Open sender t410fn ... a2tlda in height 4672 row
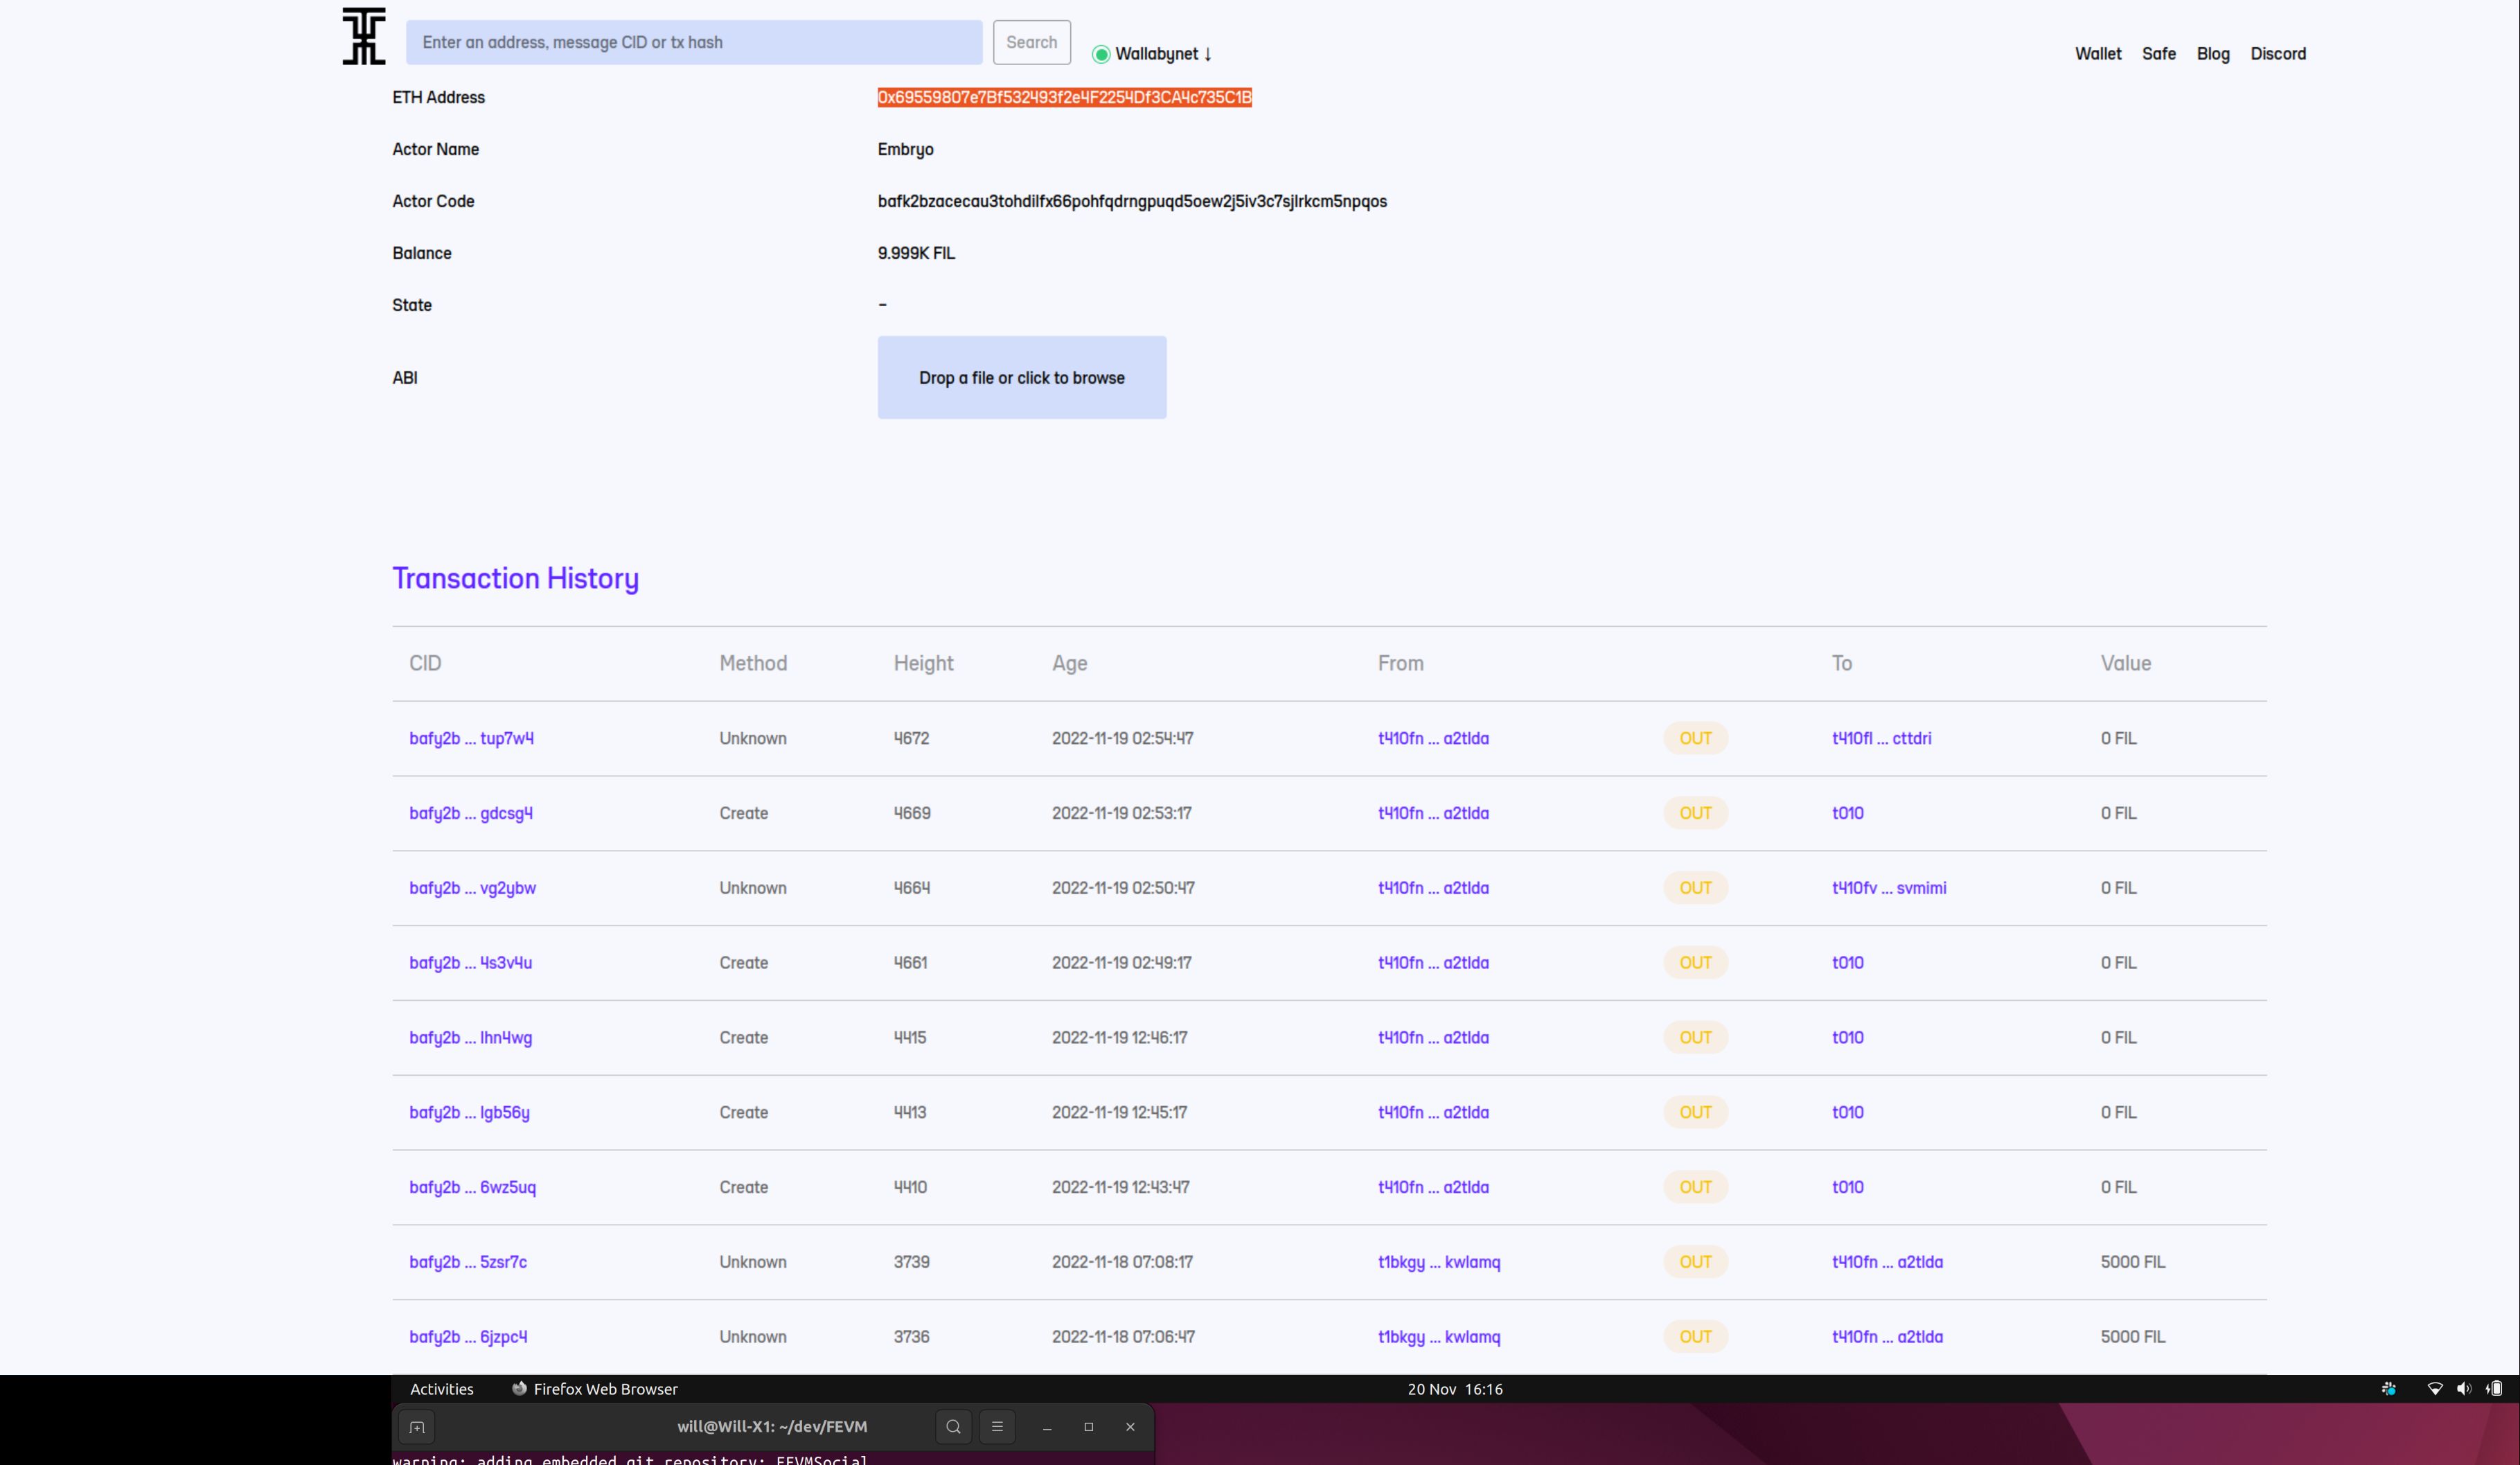Image resolution: width=2520 pixels, height=1465 pixels. 1433,738
